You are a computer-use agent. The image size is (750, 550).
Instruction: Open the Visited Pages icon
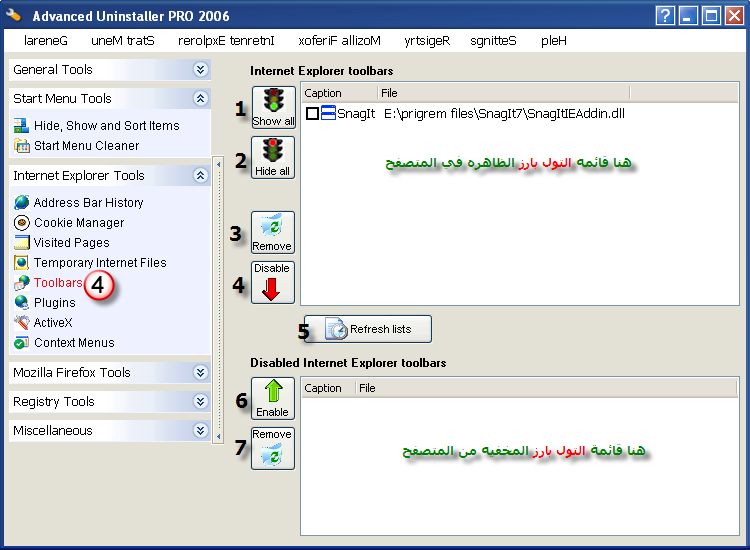coord(22,242)
